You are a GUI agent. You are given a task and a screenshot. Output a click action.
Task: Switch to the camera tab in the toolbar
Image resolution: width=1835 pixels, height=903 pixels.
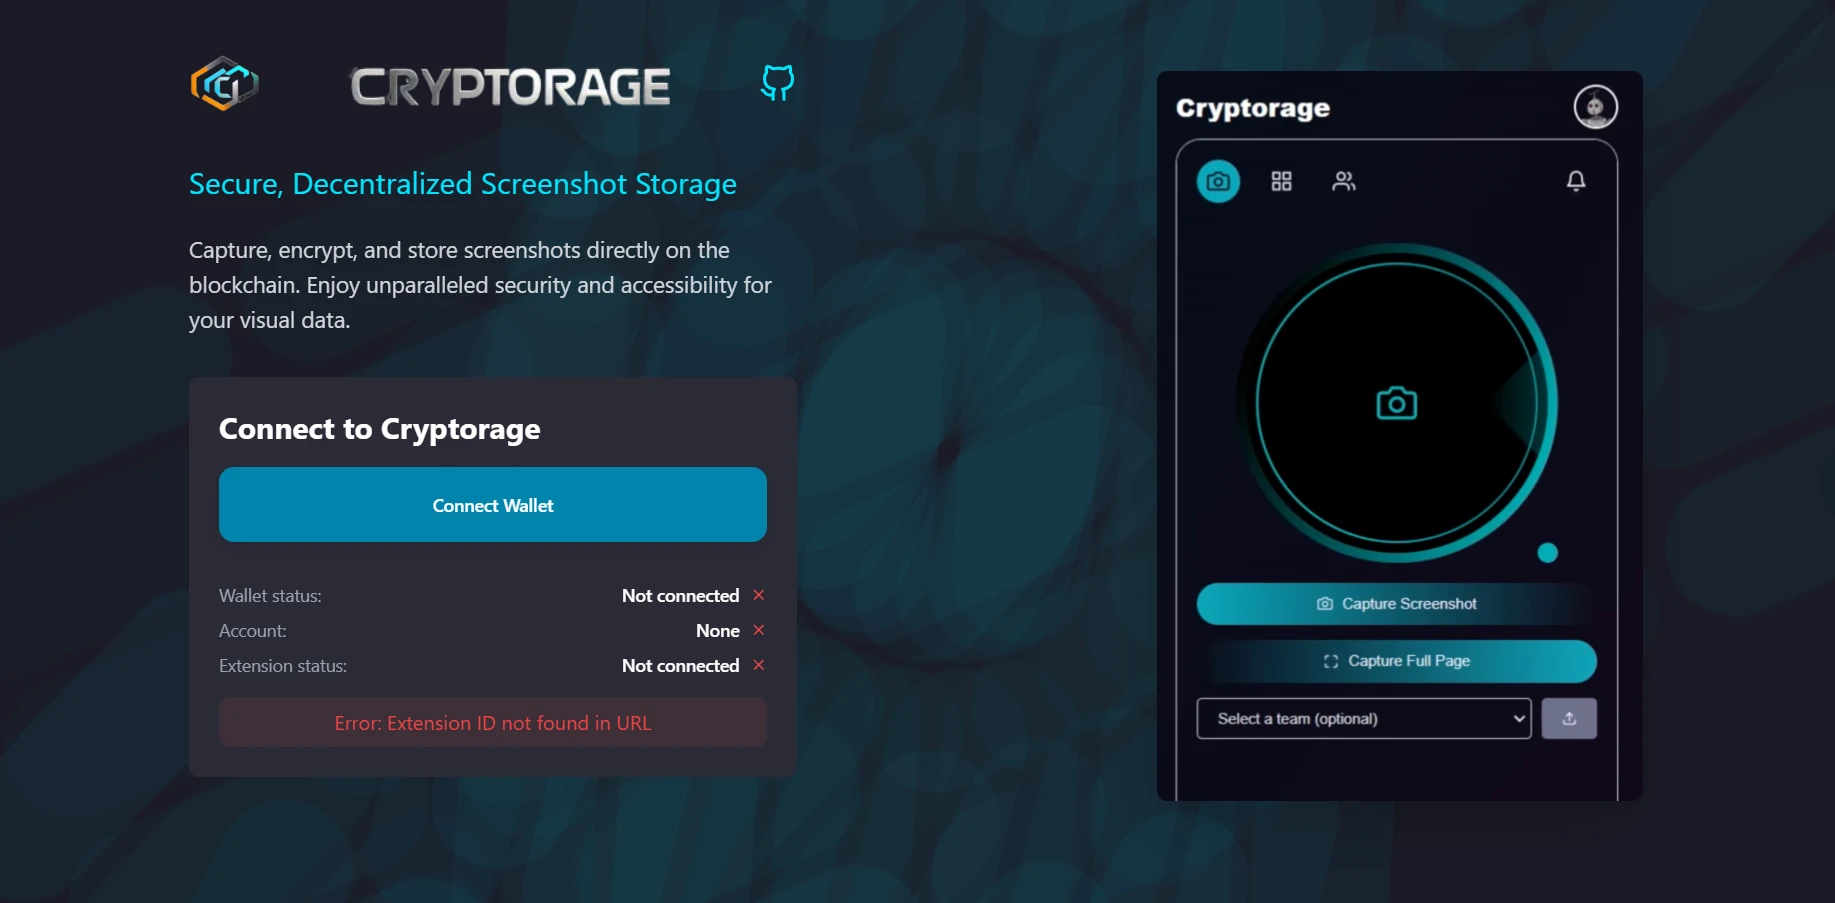(x=1218, y=181)
